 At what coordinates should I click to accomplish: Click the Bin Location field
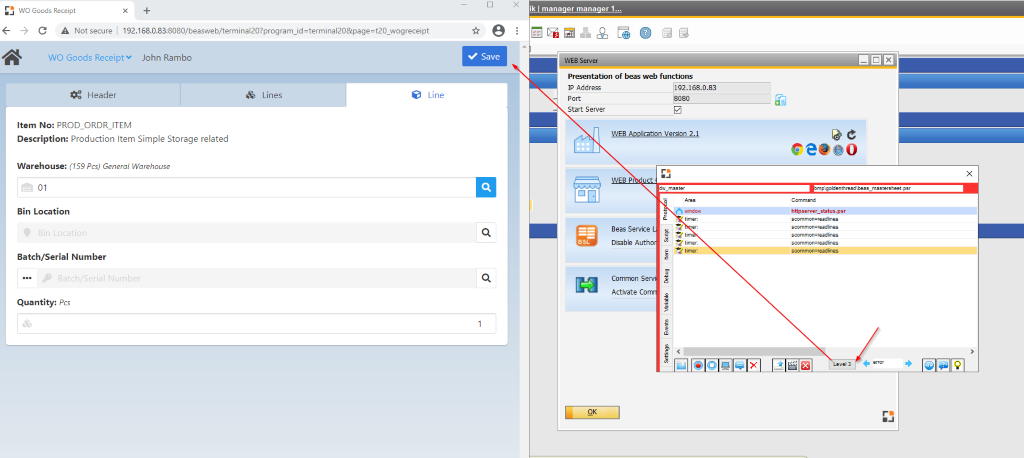247,233
